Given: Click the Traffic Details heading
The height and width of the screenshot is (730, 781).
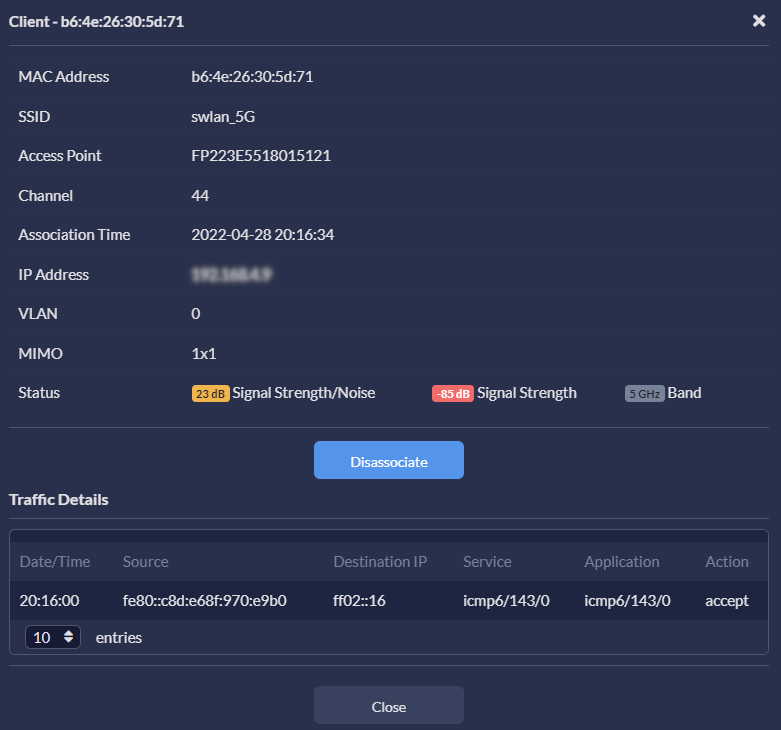Looking at the screenshot, I should (x=59, y=499).
